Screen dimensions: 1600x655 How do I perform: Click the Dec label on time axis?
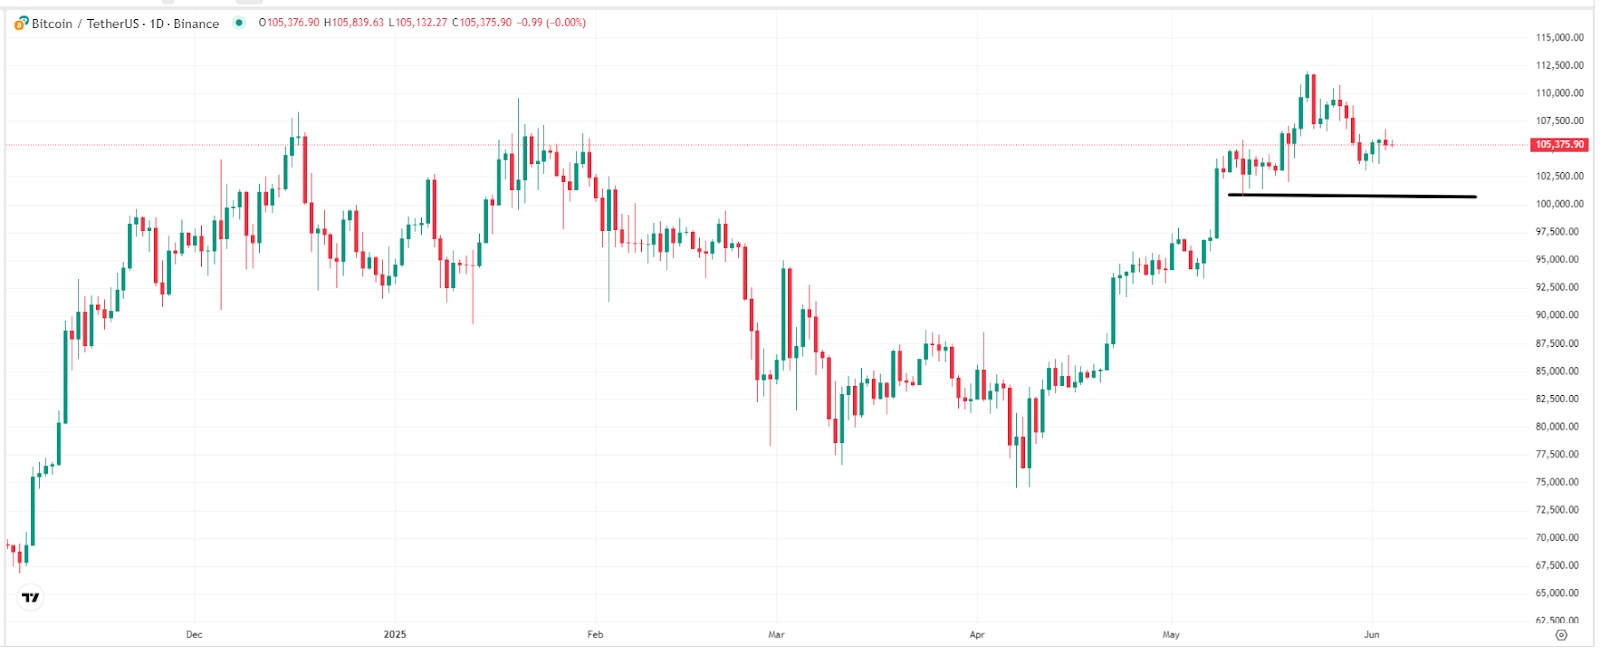194,635
